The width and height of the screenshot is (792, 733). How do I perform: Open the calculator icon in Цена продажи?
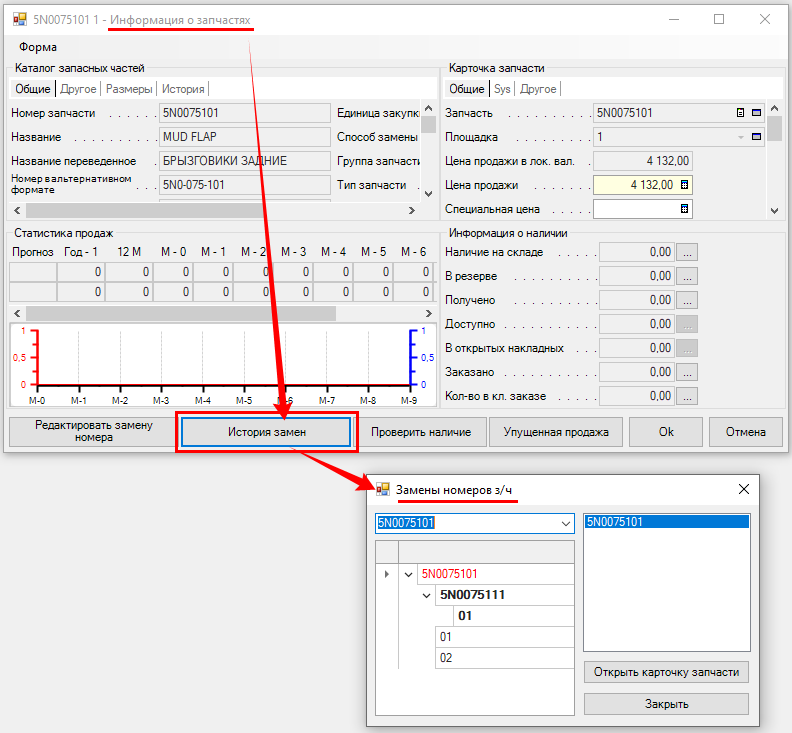tap(685, 185)
